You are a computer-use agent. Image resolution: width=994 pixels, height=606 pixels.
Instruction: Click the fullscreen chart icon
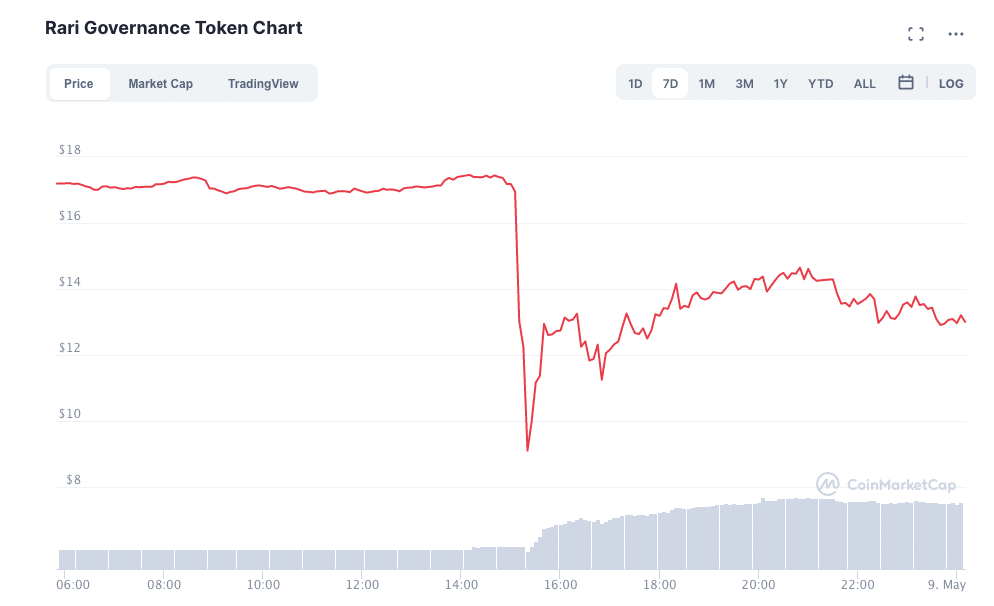coord(915,34)
